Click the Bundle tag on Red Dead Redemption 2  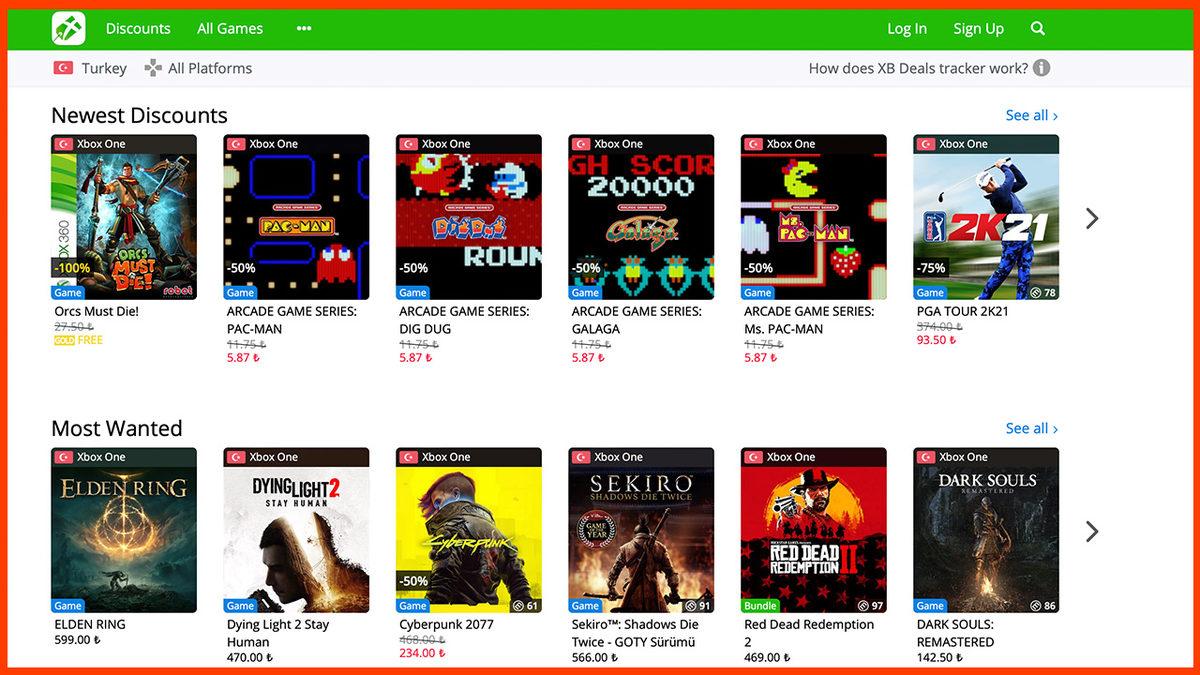[760, 606]
